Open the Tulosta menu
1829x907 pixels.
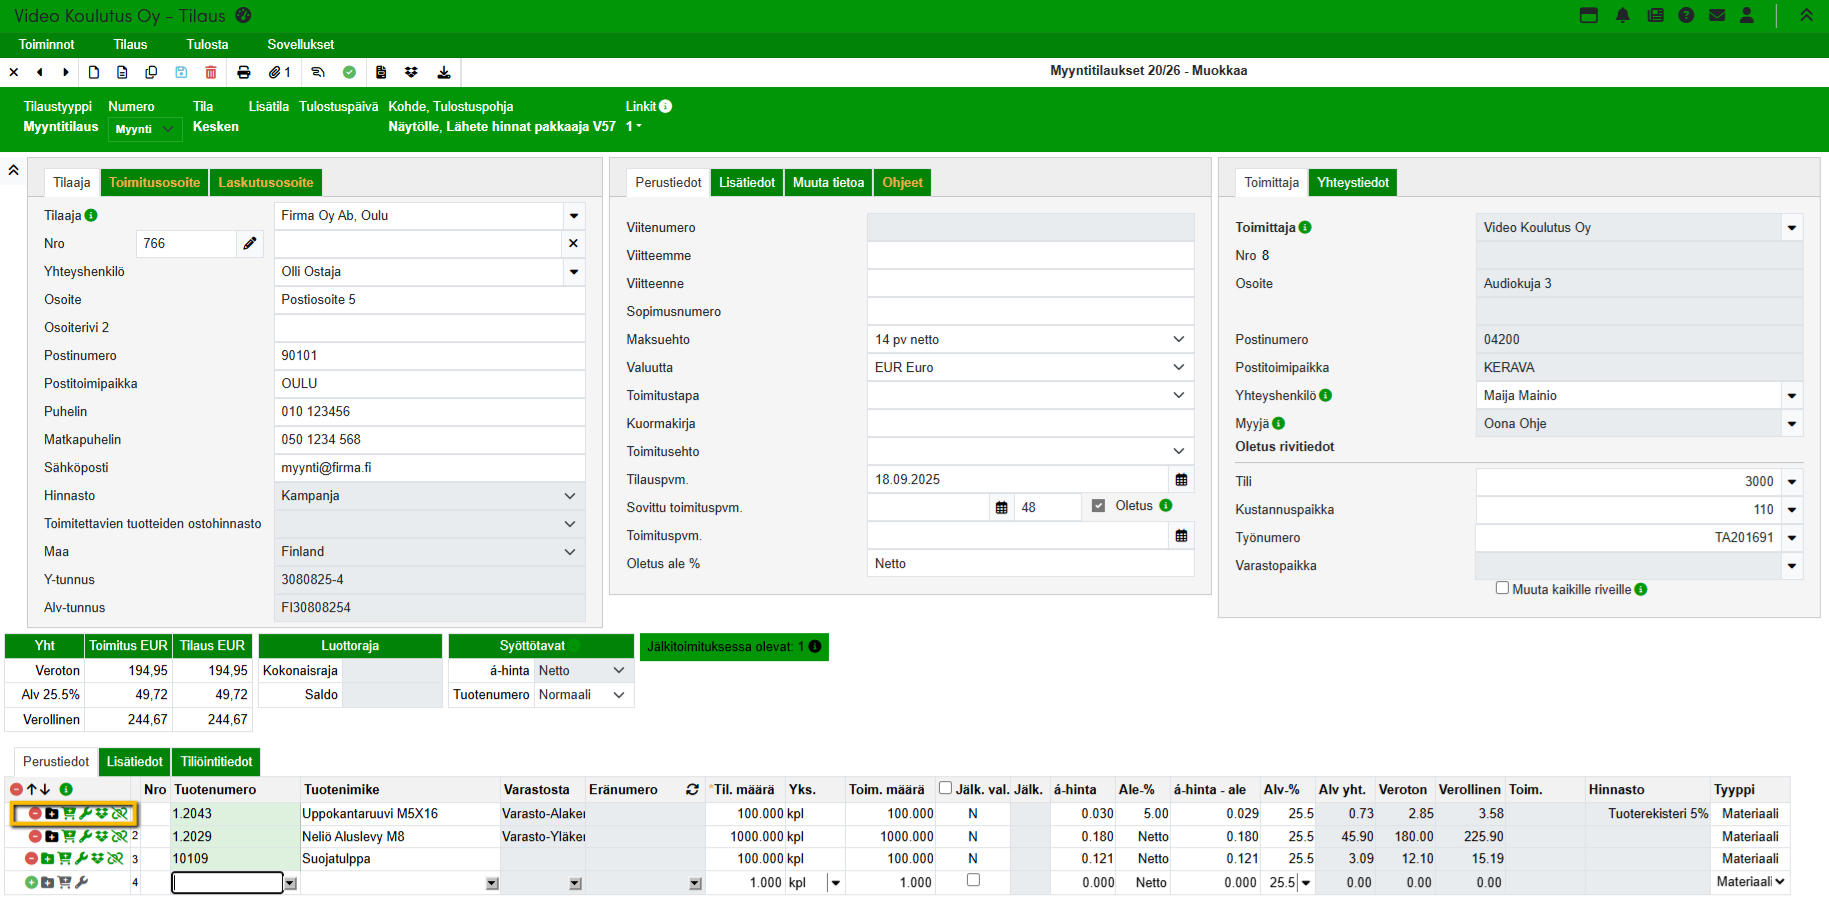pos(207,44)
